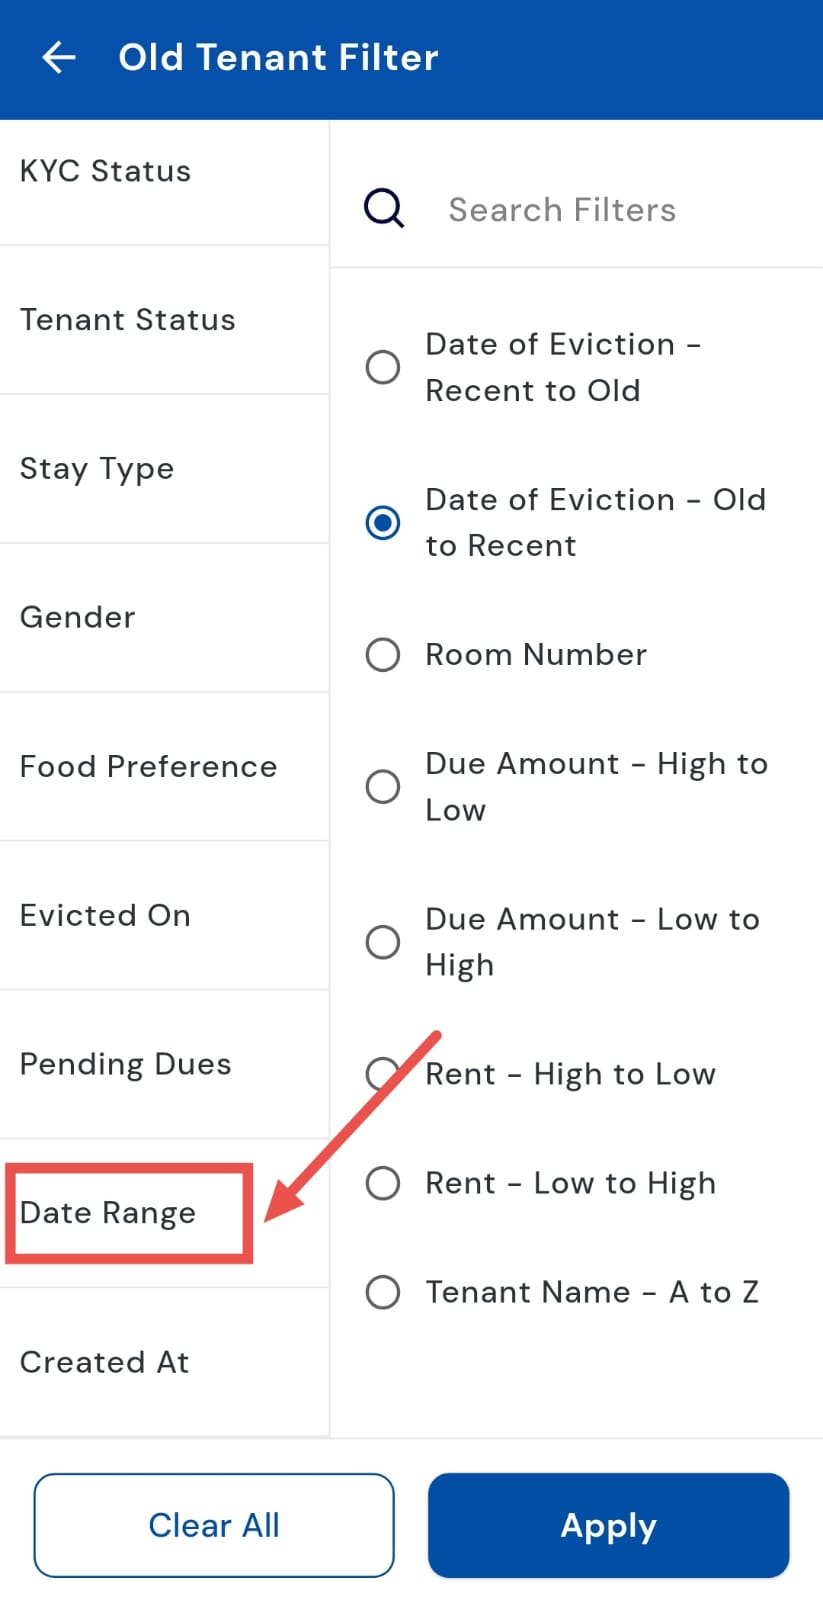This screenshot has width=823, height=1600.
Task: Select Due Amount High to Low
Action: (383, 786)
